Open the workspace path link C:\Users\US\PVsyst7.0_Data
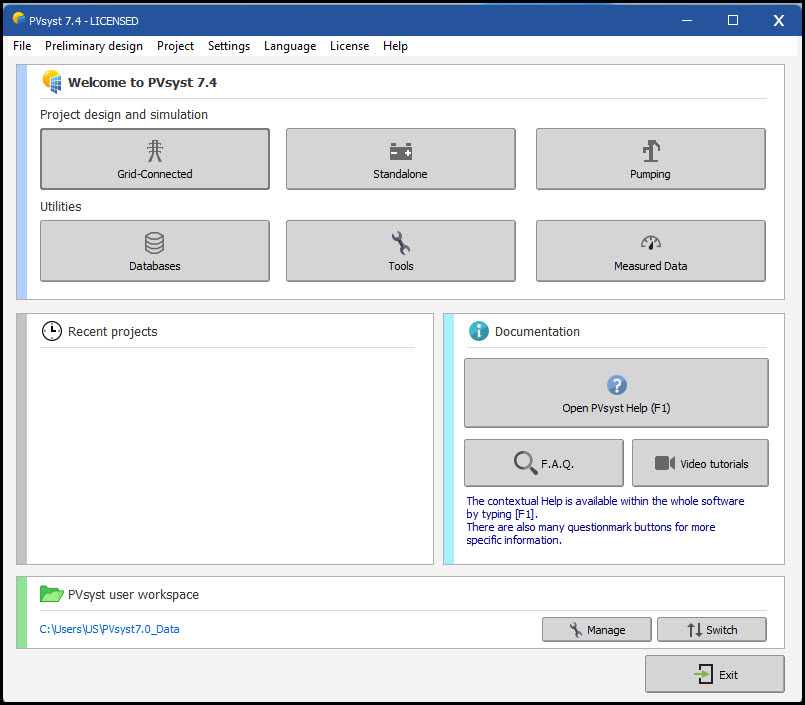Viewport: 805px width, 705px height. (109, 629)
